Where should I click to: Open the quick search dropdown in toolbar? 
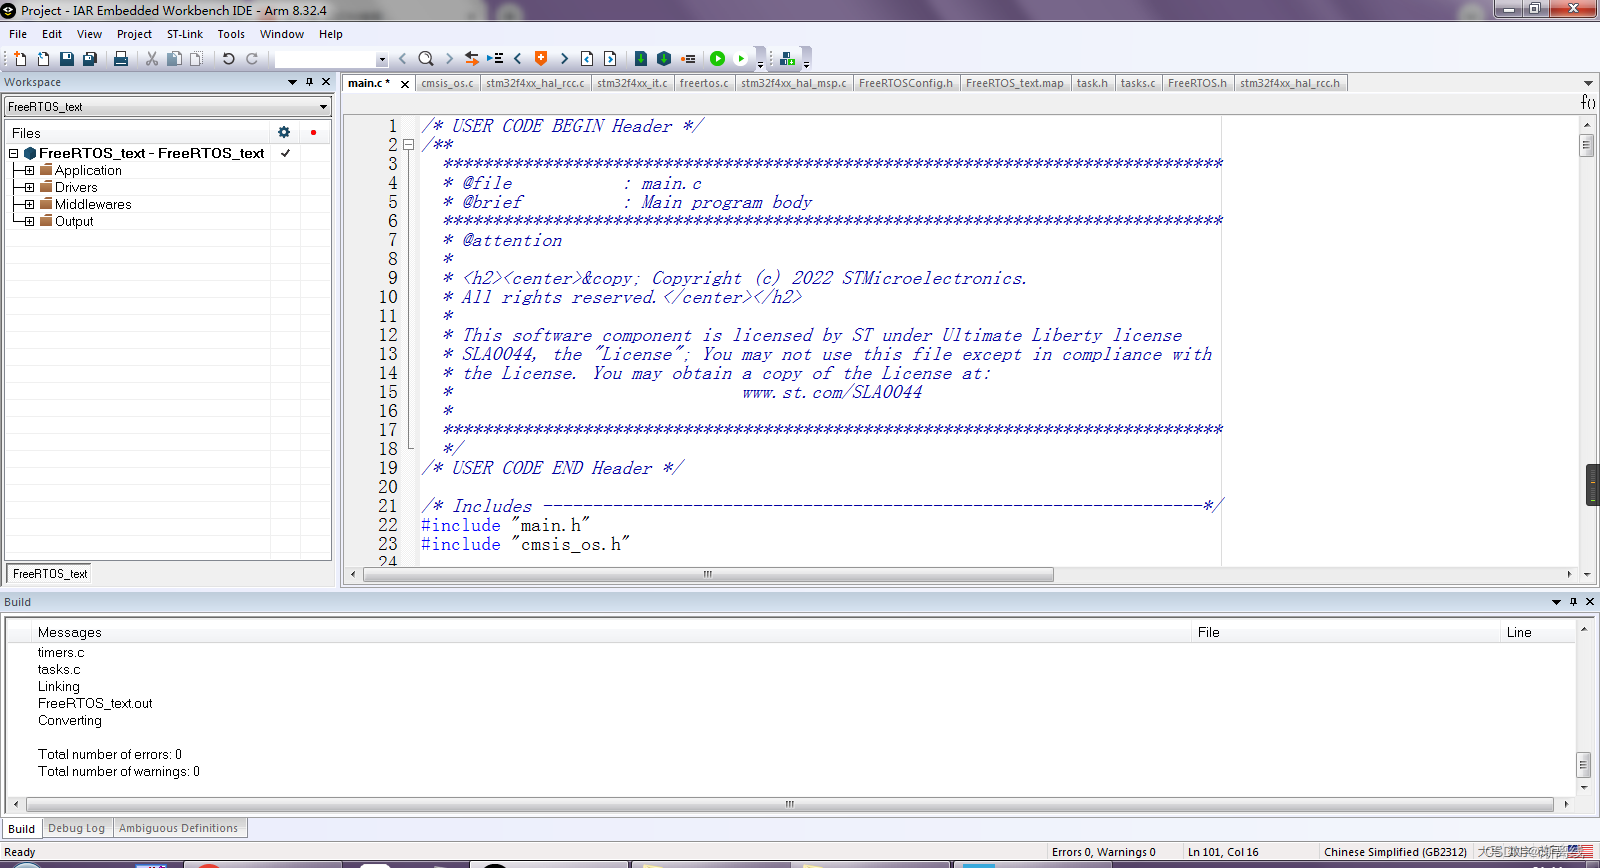pos(382,60)
